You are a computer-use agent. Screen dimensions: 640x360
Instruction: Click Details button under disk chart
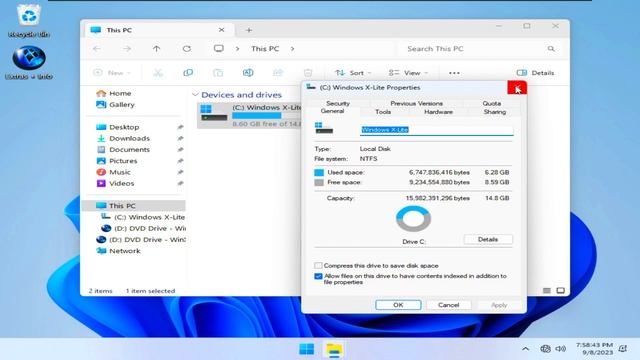pyautogui.click(x=488, y=239)
